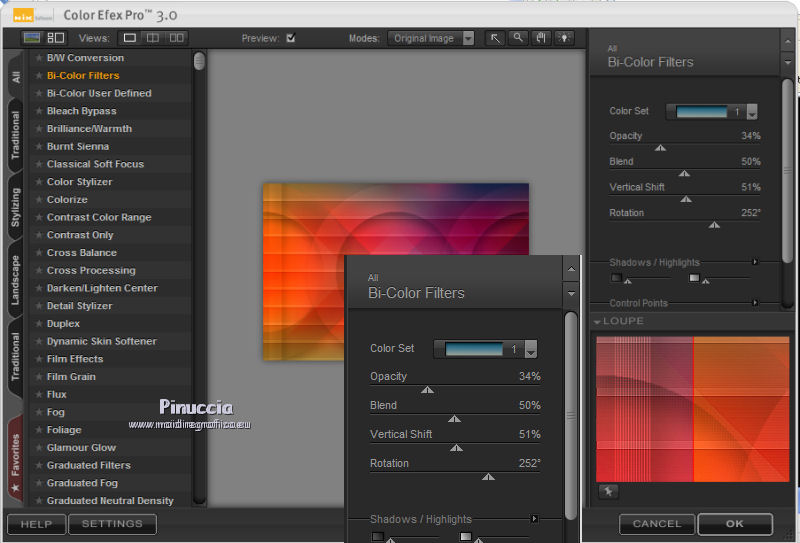This screenshot has height=543, width=800.
Task: Toggle the favorite star beside Foliage
Action: (x=38, y=430)
